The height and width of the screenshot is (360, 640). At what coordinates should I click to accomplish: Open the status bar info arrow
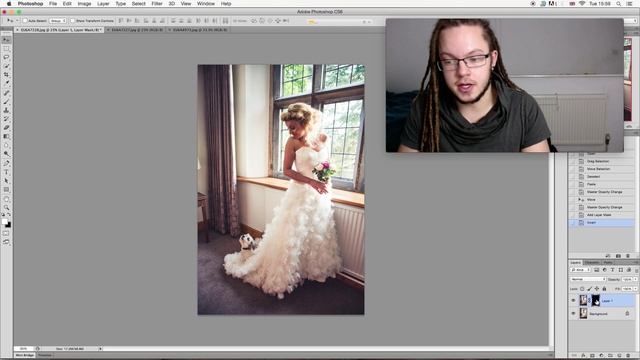100,349
